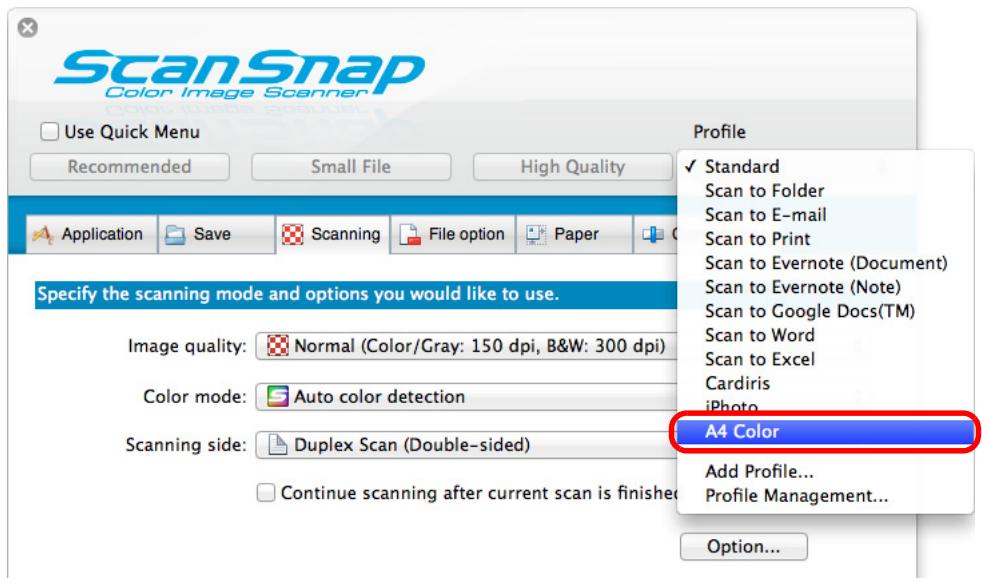989x582 pixels.
Task: Click the Image quality: label
Action: coord(187,346)
